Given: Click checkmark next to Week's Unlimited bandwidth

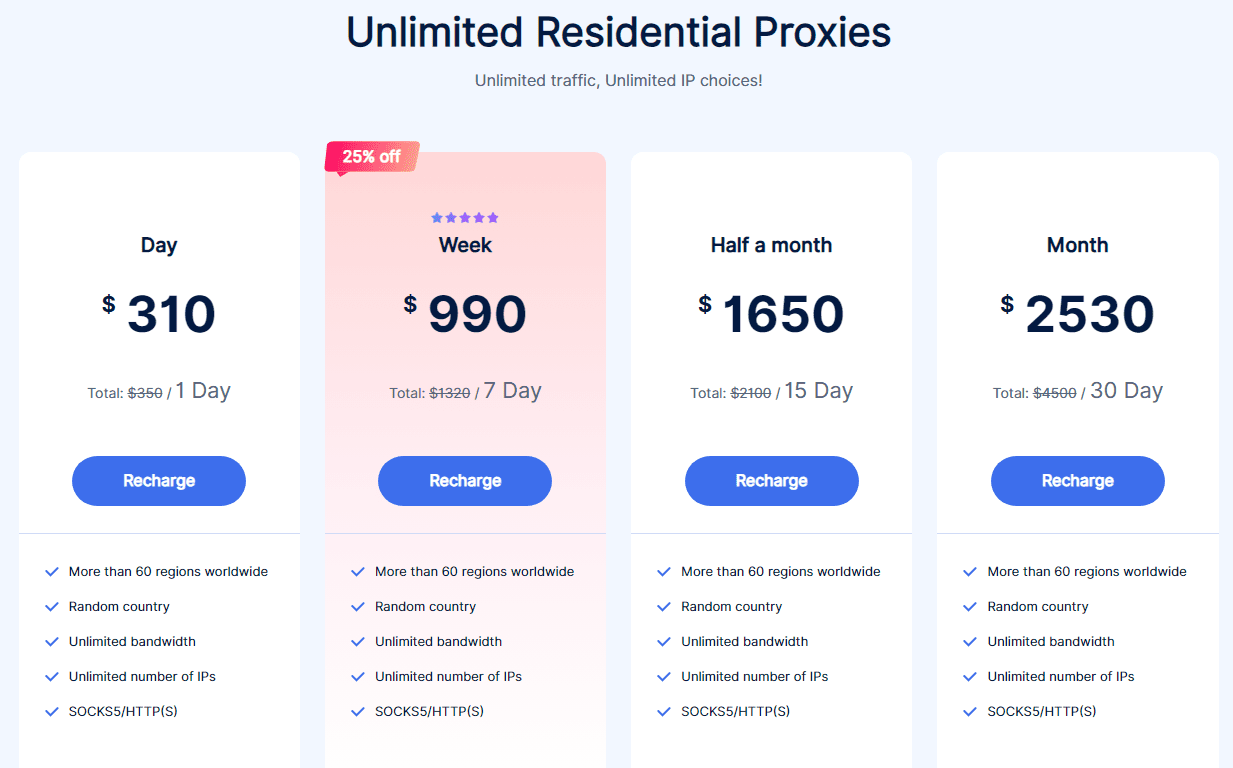Looking at the screenshot, I should tap(358, 642).
